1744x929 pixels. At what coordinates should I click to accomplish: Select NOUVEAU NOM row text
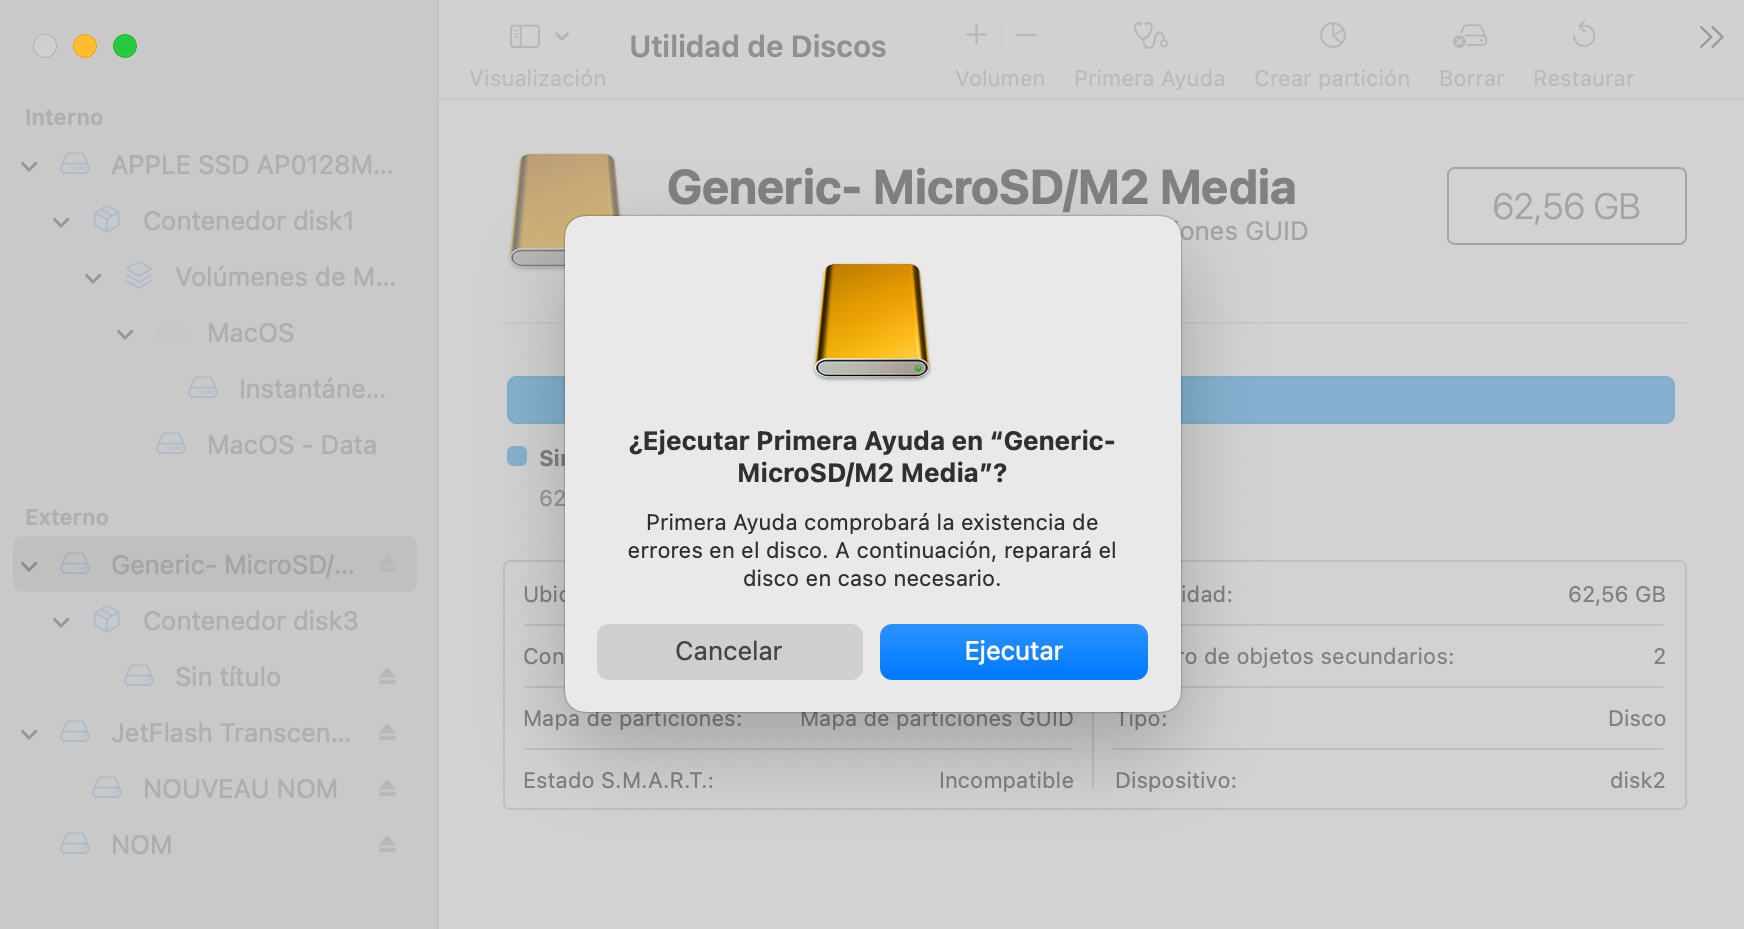(240, 789)
